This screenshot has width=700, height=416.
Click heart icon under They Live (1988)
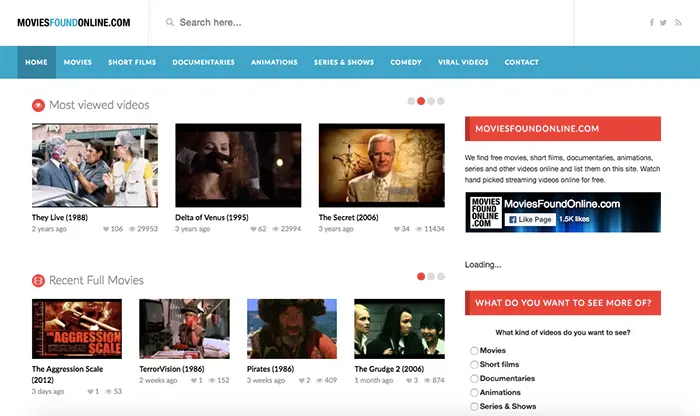(x=106, y=229)
